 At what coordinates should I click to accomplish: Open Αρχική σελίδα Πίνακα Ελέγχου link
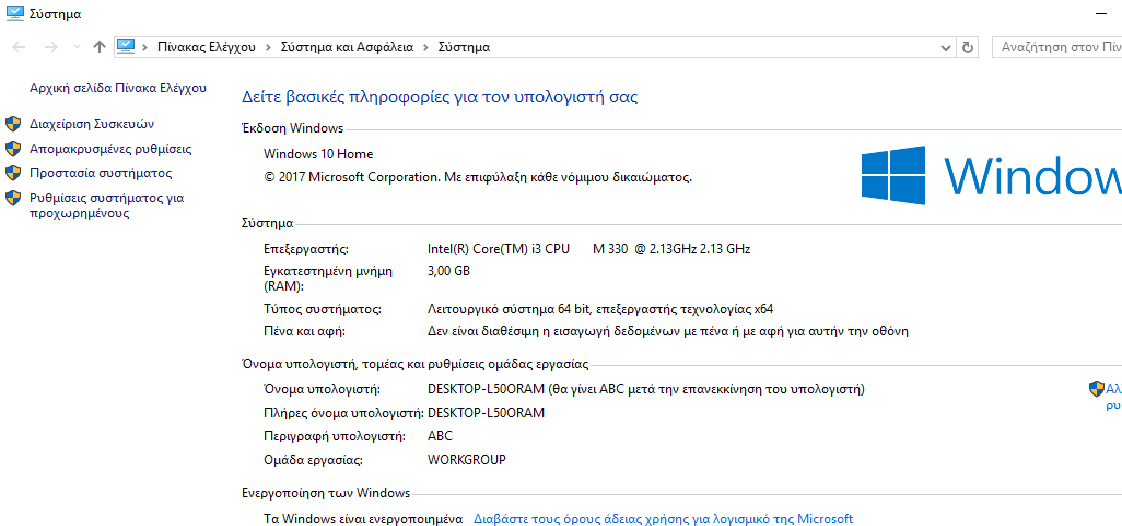[118, 88]
